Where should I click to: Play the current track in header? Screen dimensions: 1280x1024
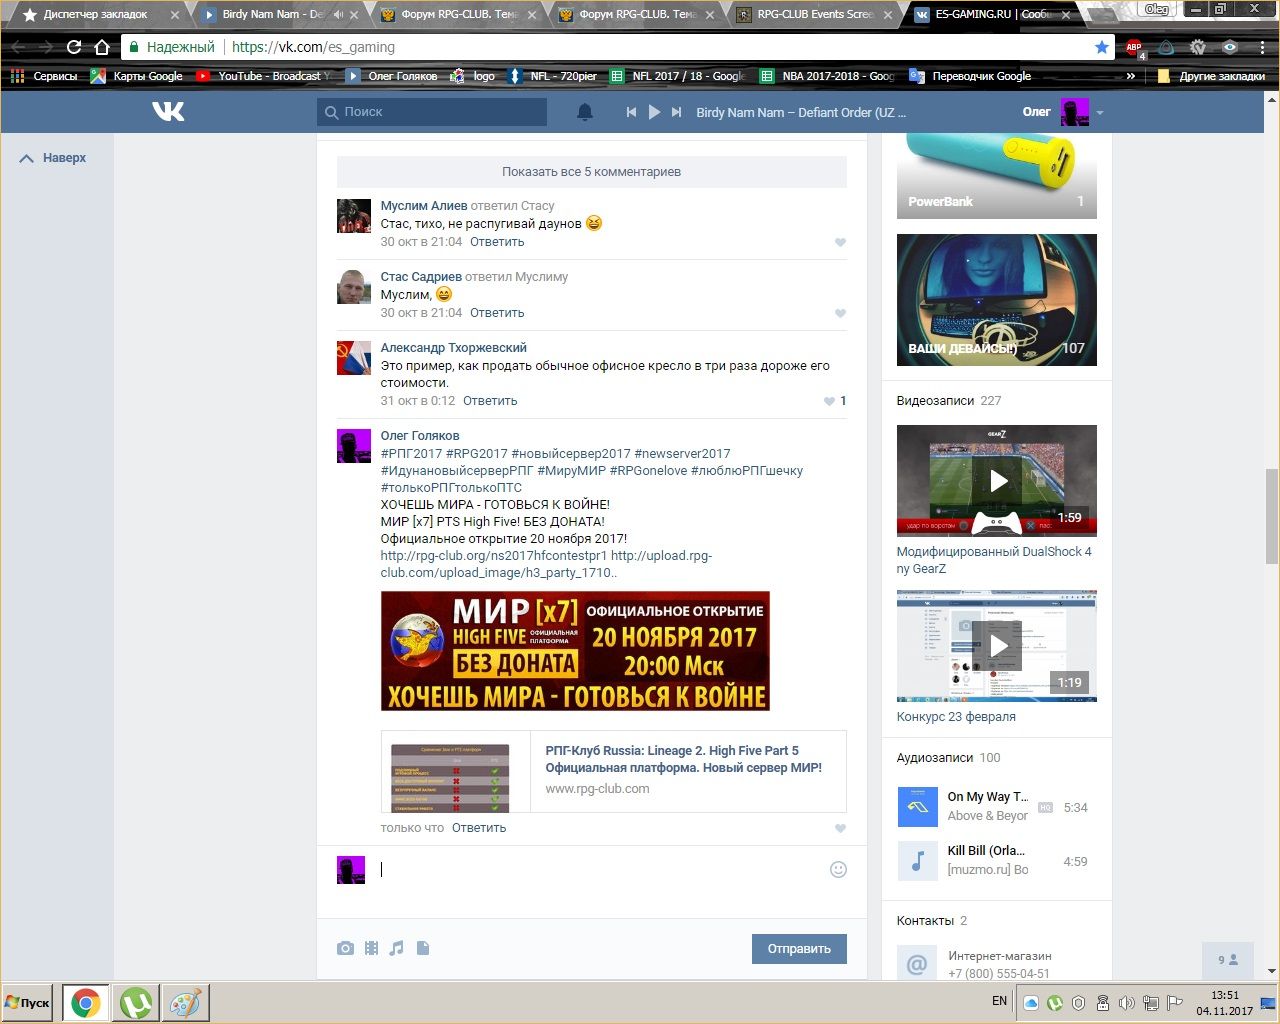[x=654, y=112]
